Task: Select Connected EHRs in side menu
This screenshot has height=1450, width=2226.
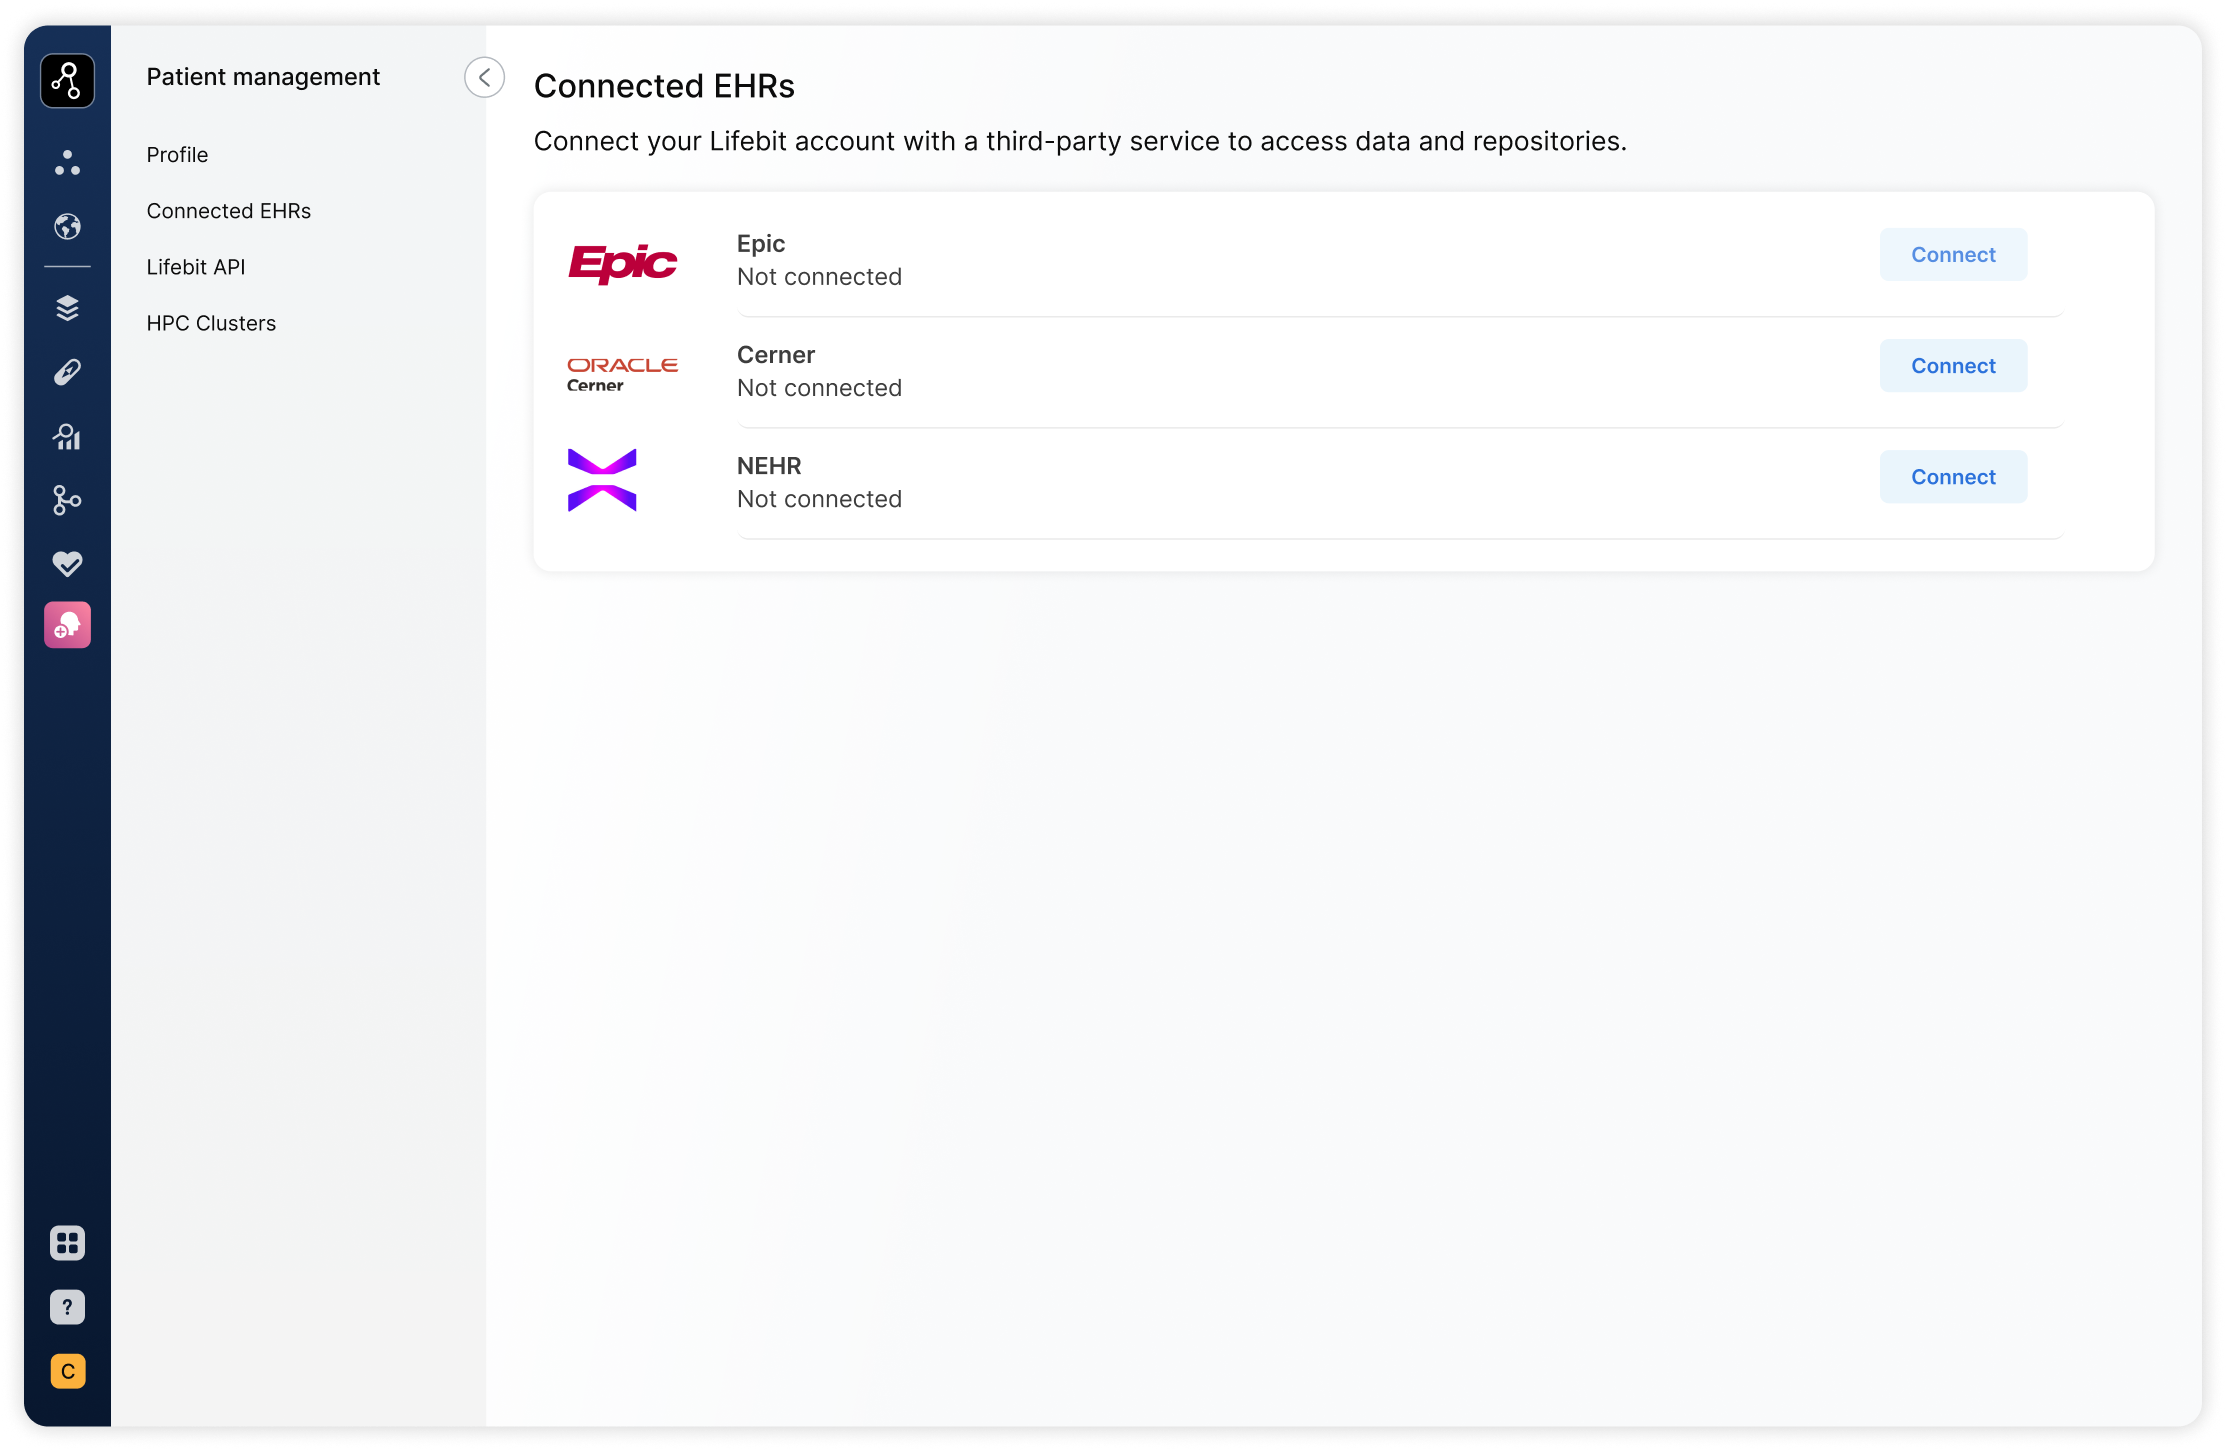Action: tap(229, 211)
